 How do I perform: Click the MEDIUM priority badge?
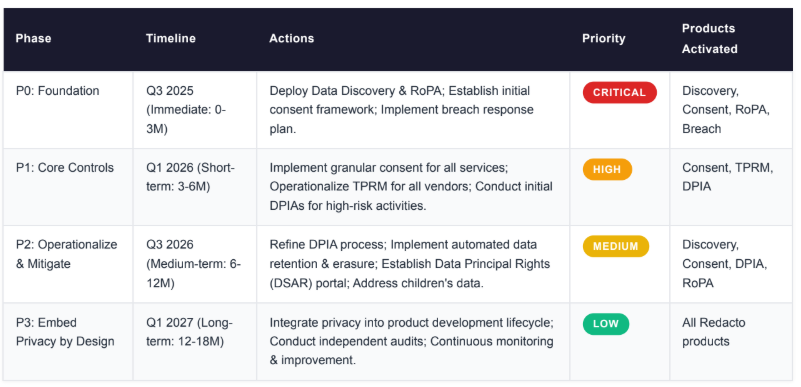coord(616,247)
